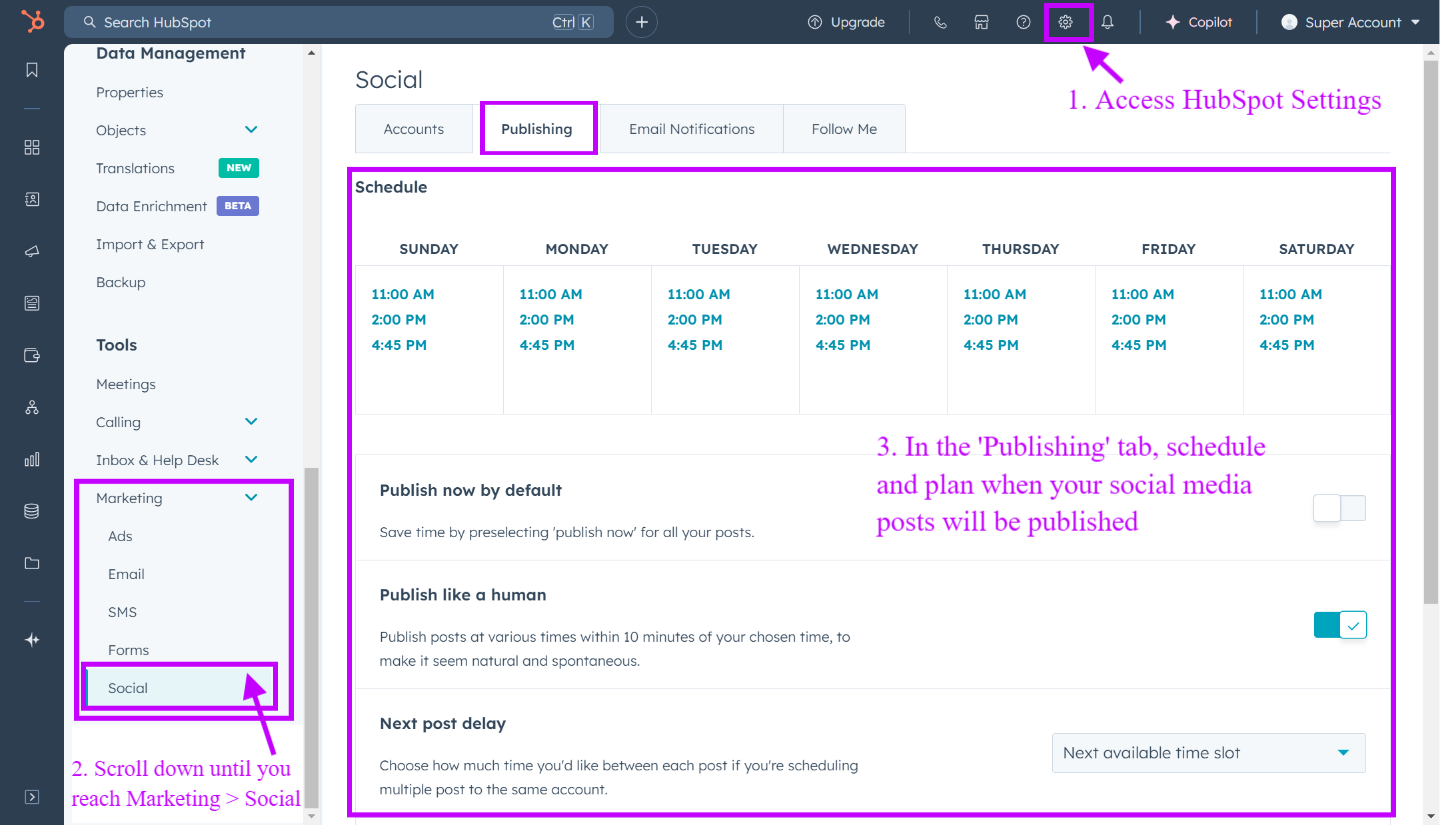This screenshot has width=1440, height=825.
Task: Switch to the Accounts tab
Action: (x=414, y=129)
